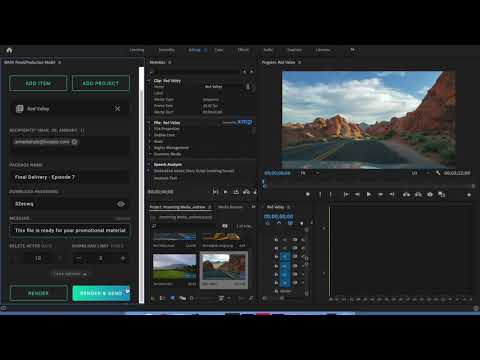Open Program monitor settings wrench
Image resolution: width=480 pixels, height=360 pixels.
(438, 173)
